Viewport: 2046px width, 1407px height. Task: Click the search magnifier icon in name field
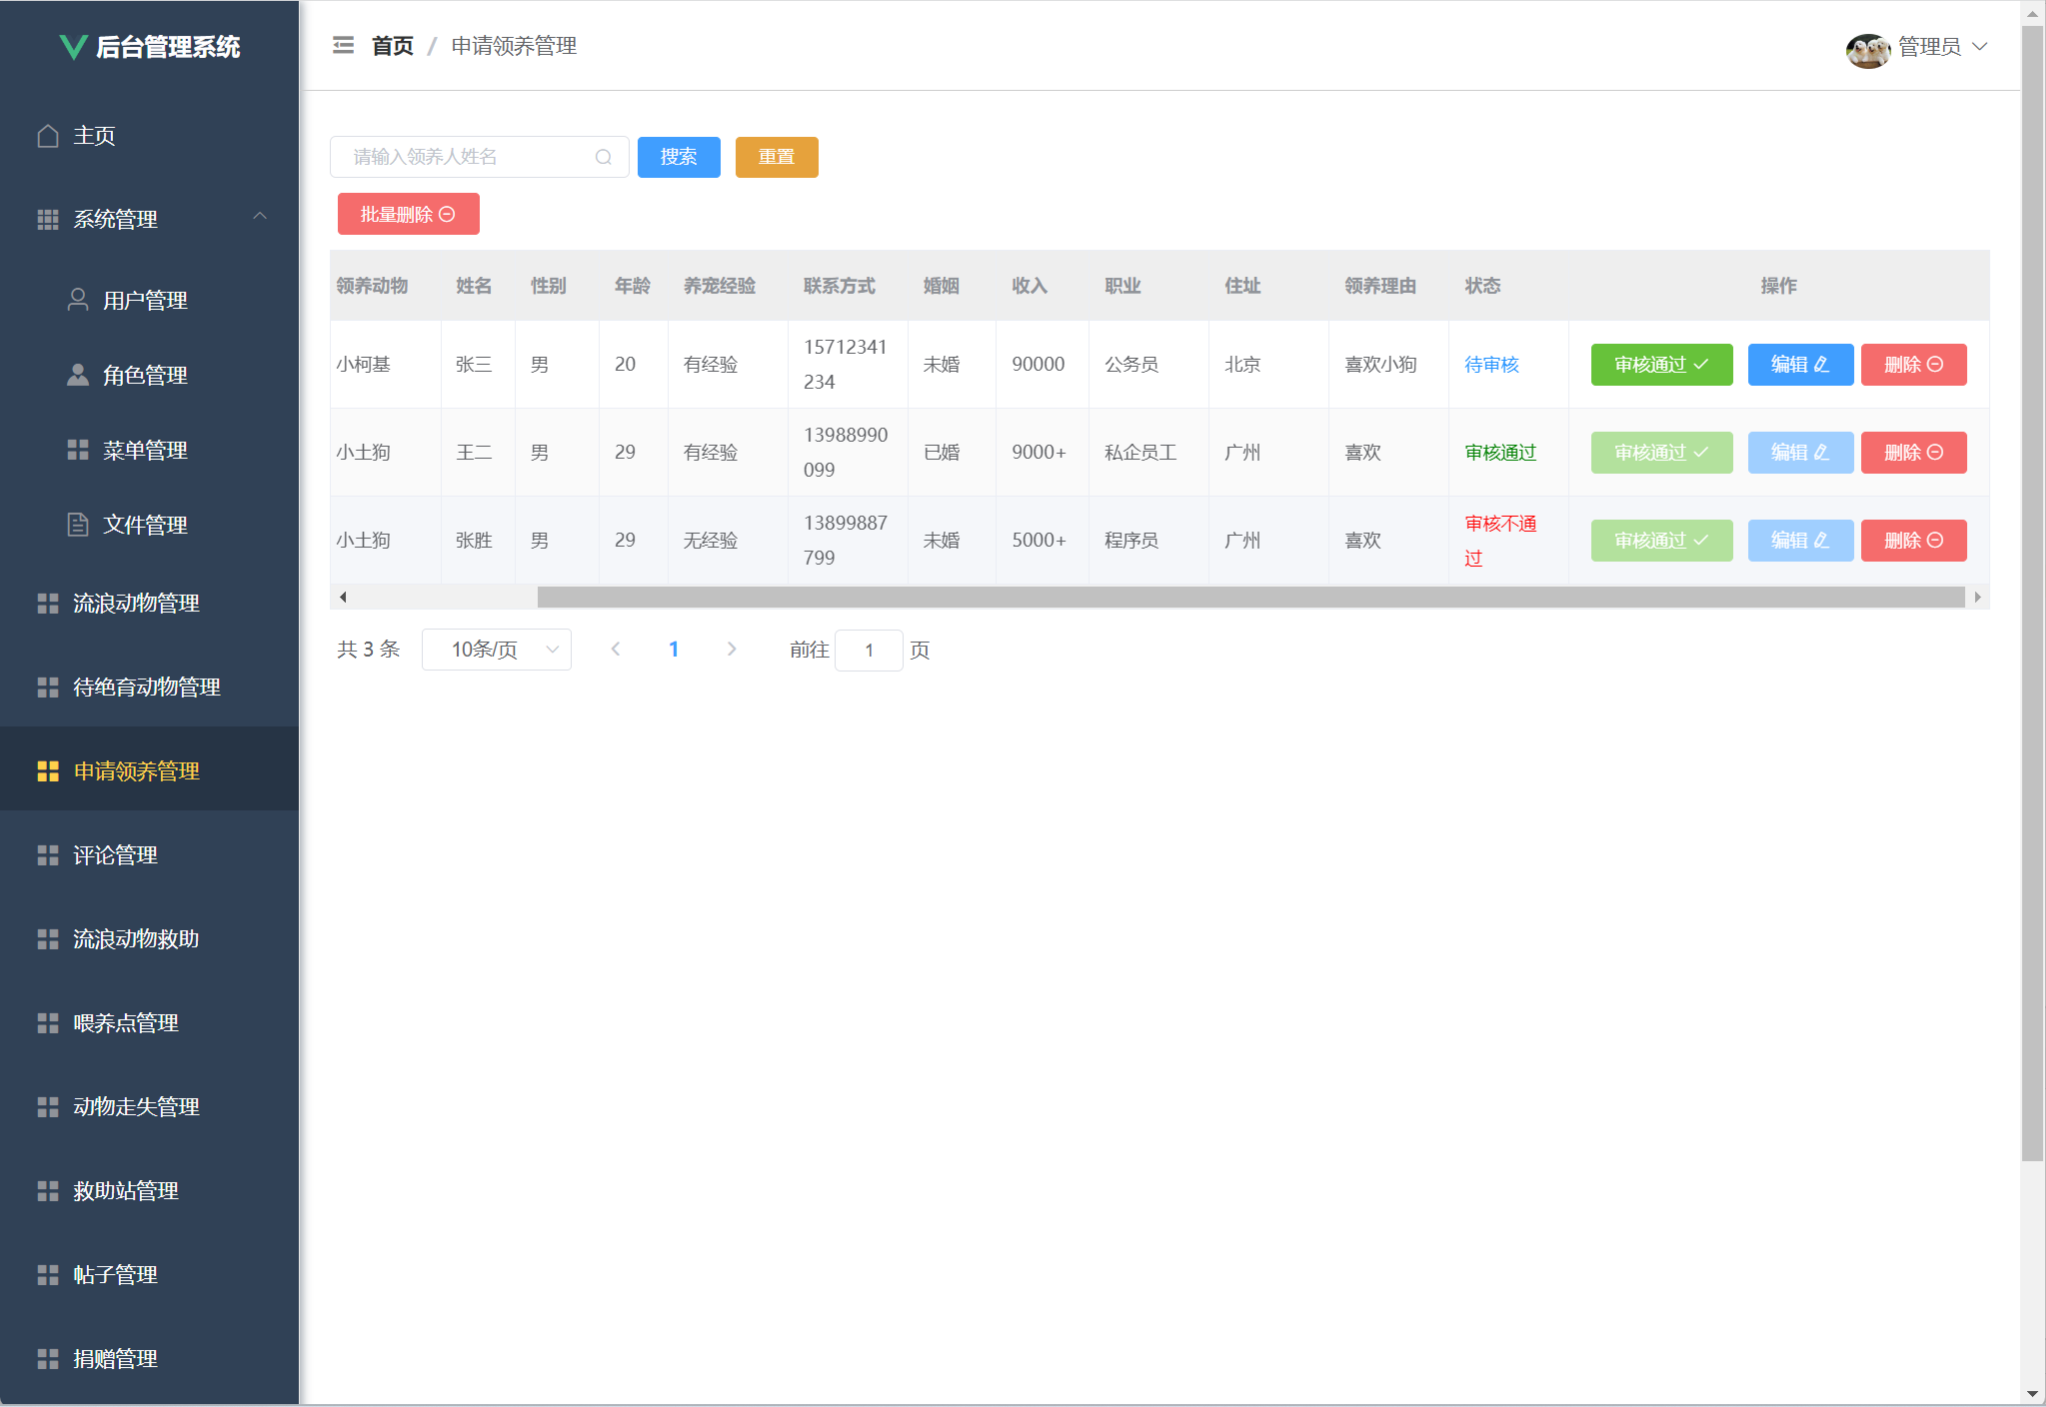pyautogui.click(x=603, y=157)
